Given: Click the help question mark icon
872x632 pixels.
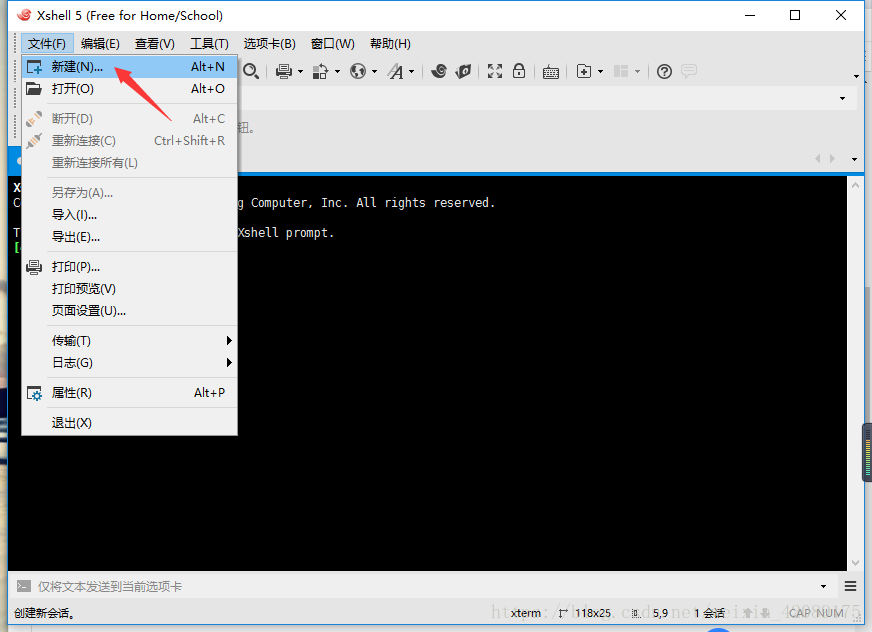Looking at the screenshot, I should 664,71.
